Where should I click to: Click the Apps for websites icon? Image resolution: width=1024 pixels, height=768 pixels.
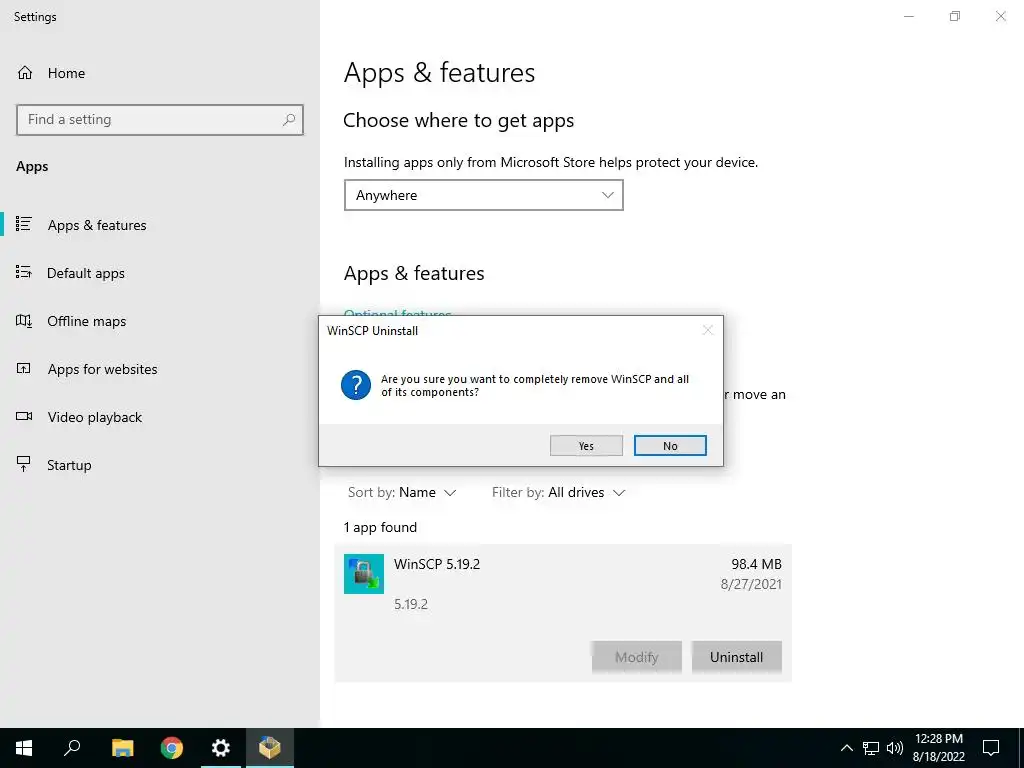[24, 368]
